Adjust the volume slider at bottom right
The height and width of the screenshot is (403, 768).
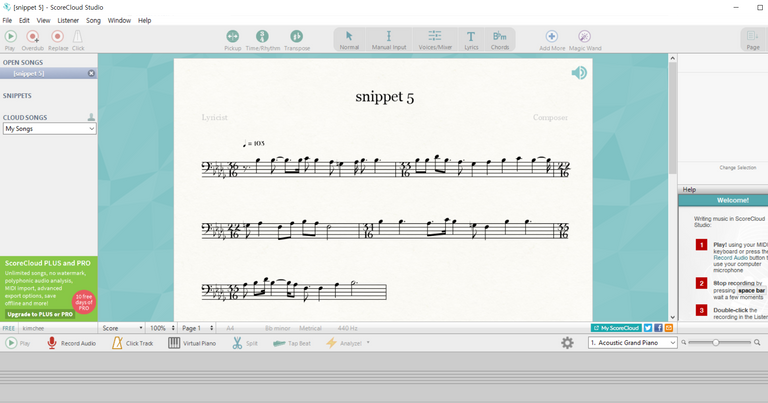(x=714, y=343)
